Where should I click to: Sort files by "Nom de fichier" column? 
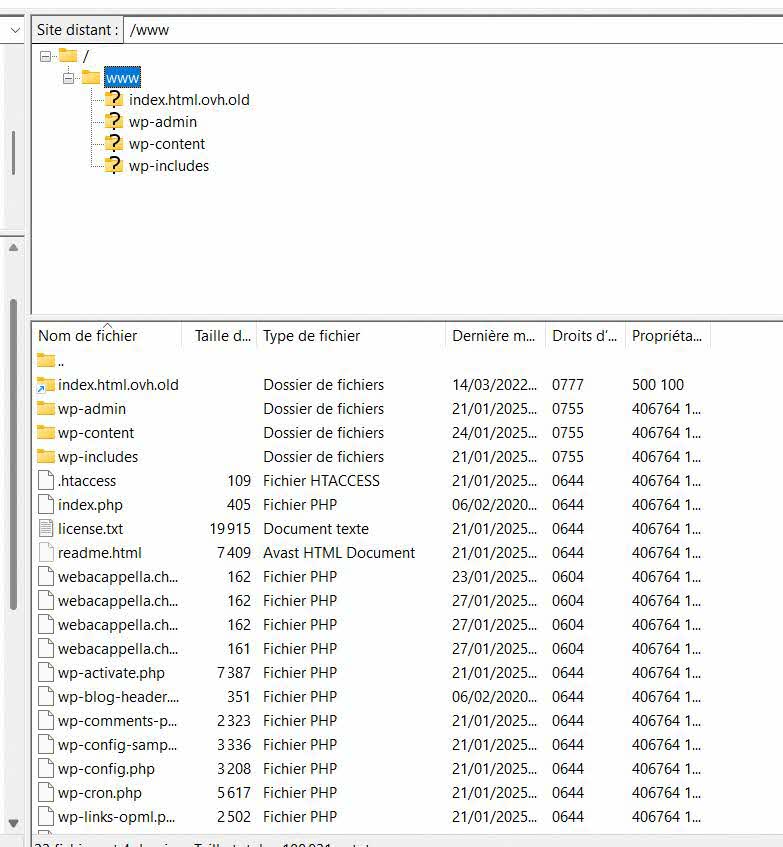pyautogui.click(x=88, y=336)
